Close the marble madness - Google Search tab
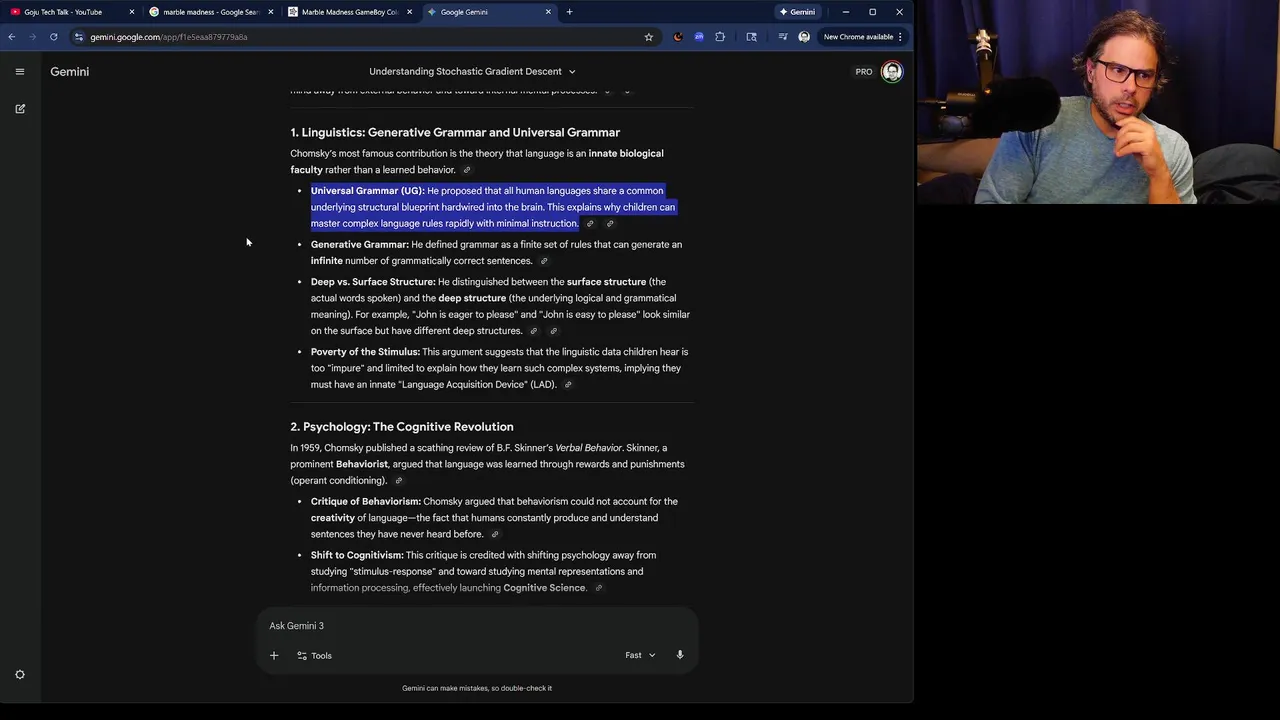 coord(271,12)
